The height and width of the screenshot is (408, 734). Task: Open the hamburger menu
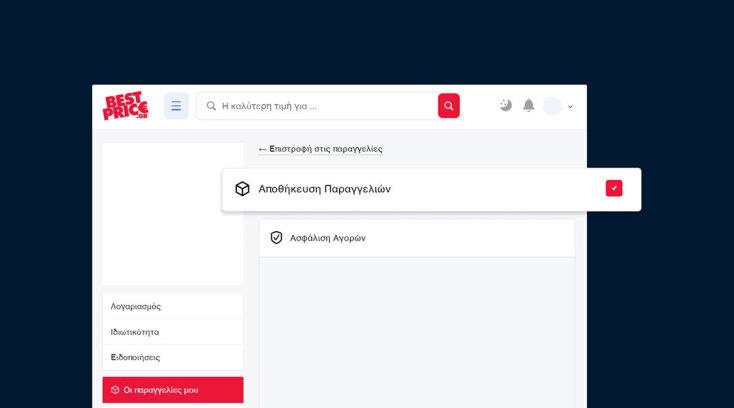coord(176,106)
